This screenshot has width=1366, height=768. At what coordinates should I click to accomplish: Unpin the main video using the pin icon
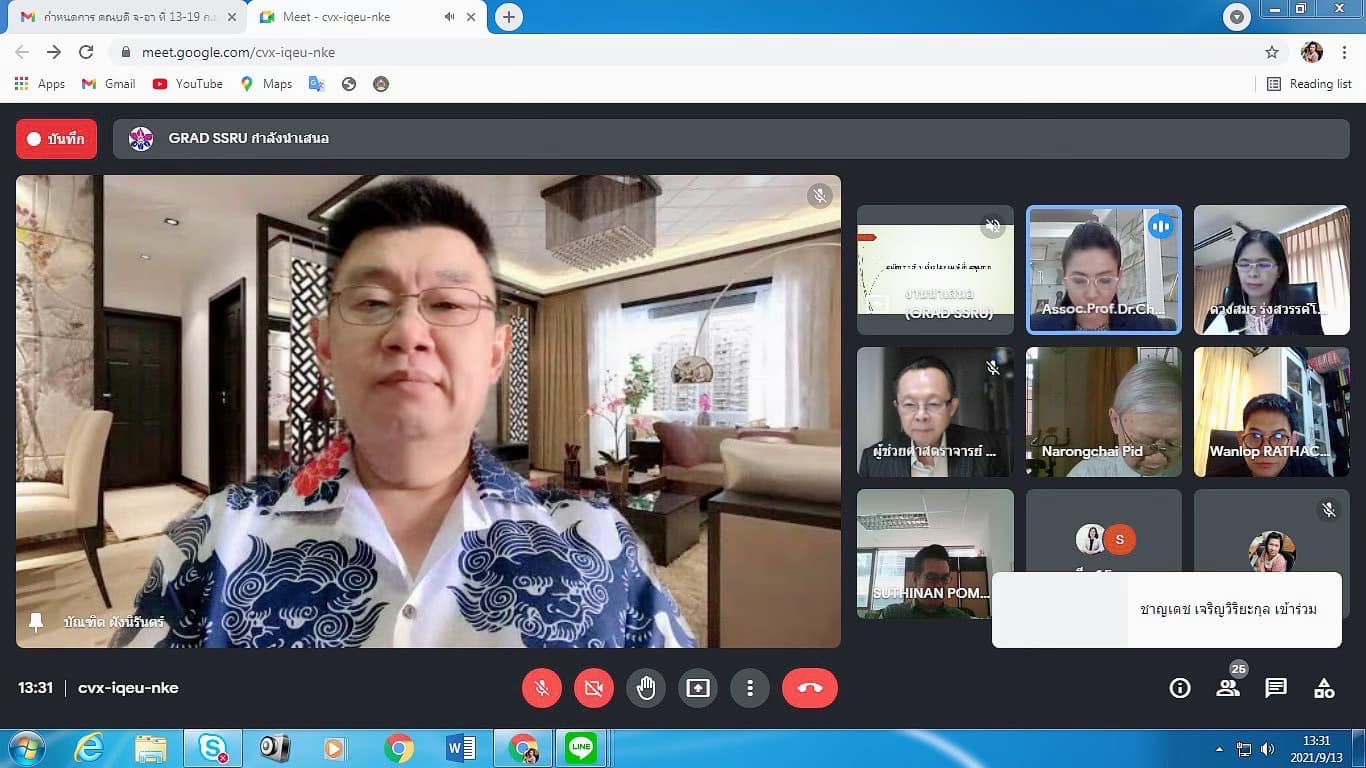tap(37, 622)
